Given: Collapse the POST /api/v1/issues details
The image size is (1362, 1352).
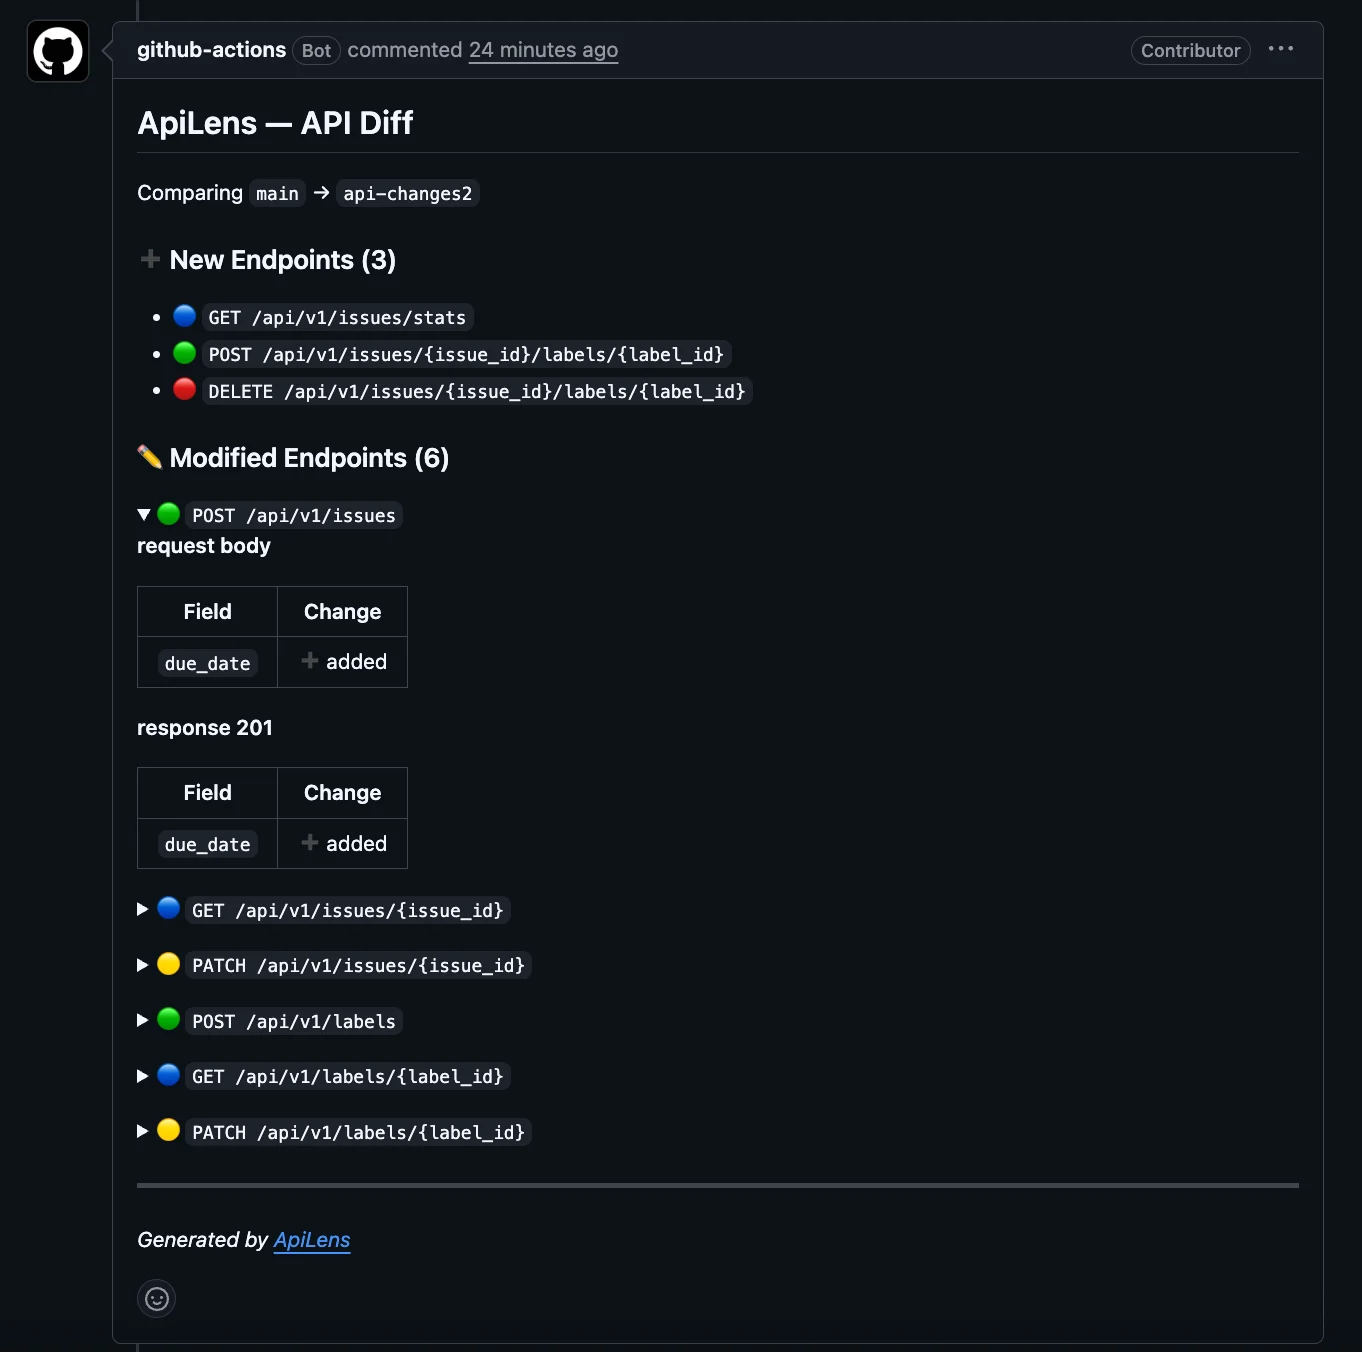Looking at the screenshot, I should pyautogui.click(x=144, y=515).
